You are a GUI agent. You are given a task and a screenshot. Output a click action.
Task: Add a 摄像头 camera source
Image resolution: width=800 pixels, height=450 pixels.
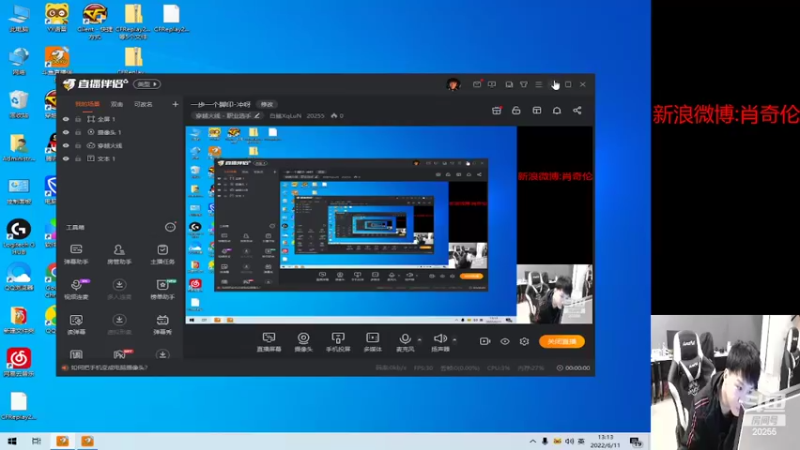coord(303,342)
